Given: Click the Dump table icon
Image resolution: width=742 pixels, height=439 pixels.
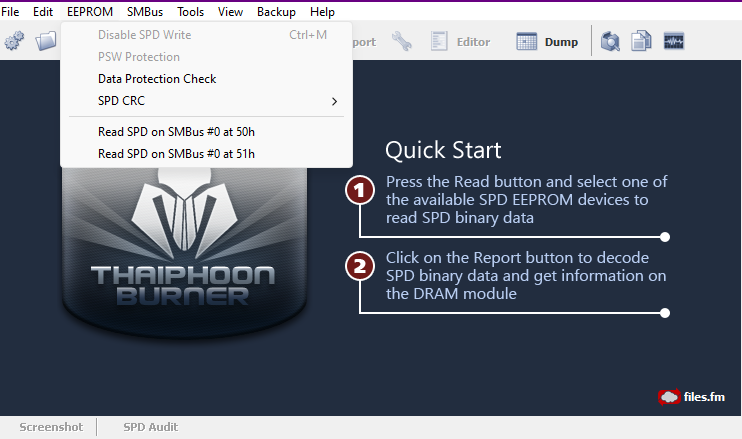Looking at the screenshot, I should click(526, 42).
